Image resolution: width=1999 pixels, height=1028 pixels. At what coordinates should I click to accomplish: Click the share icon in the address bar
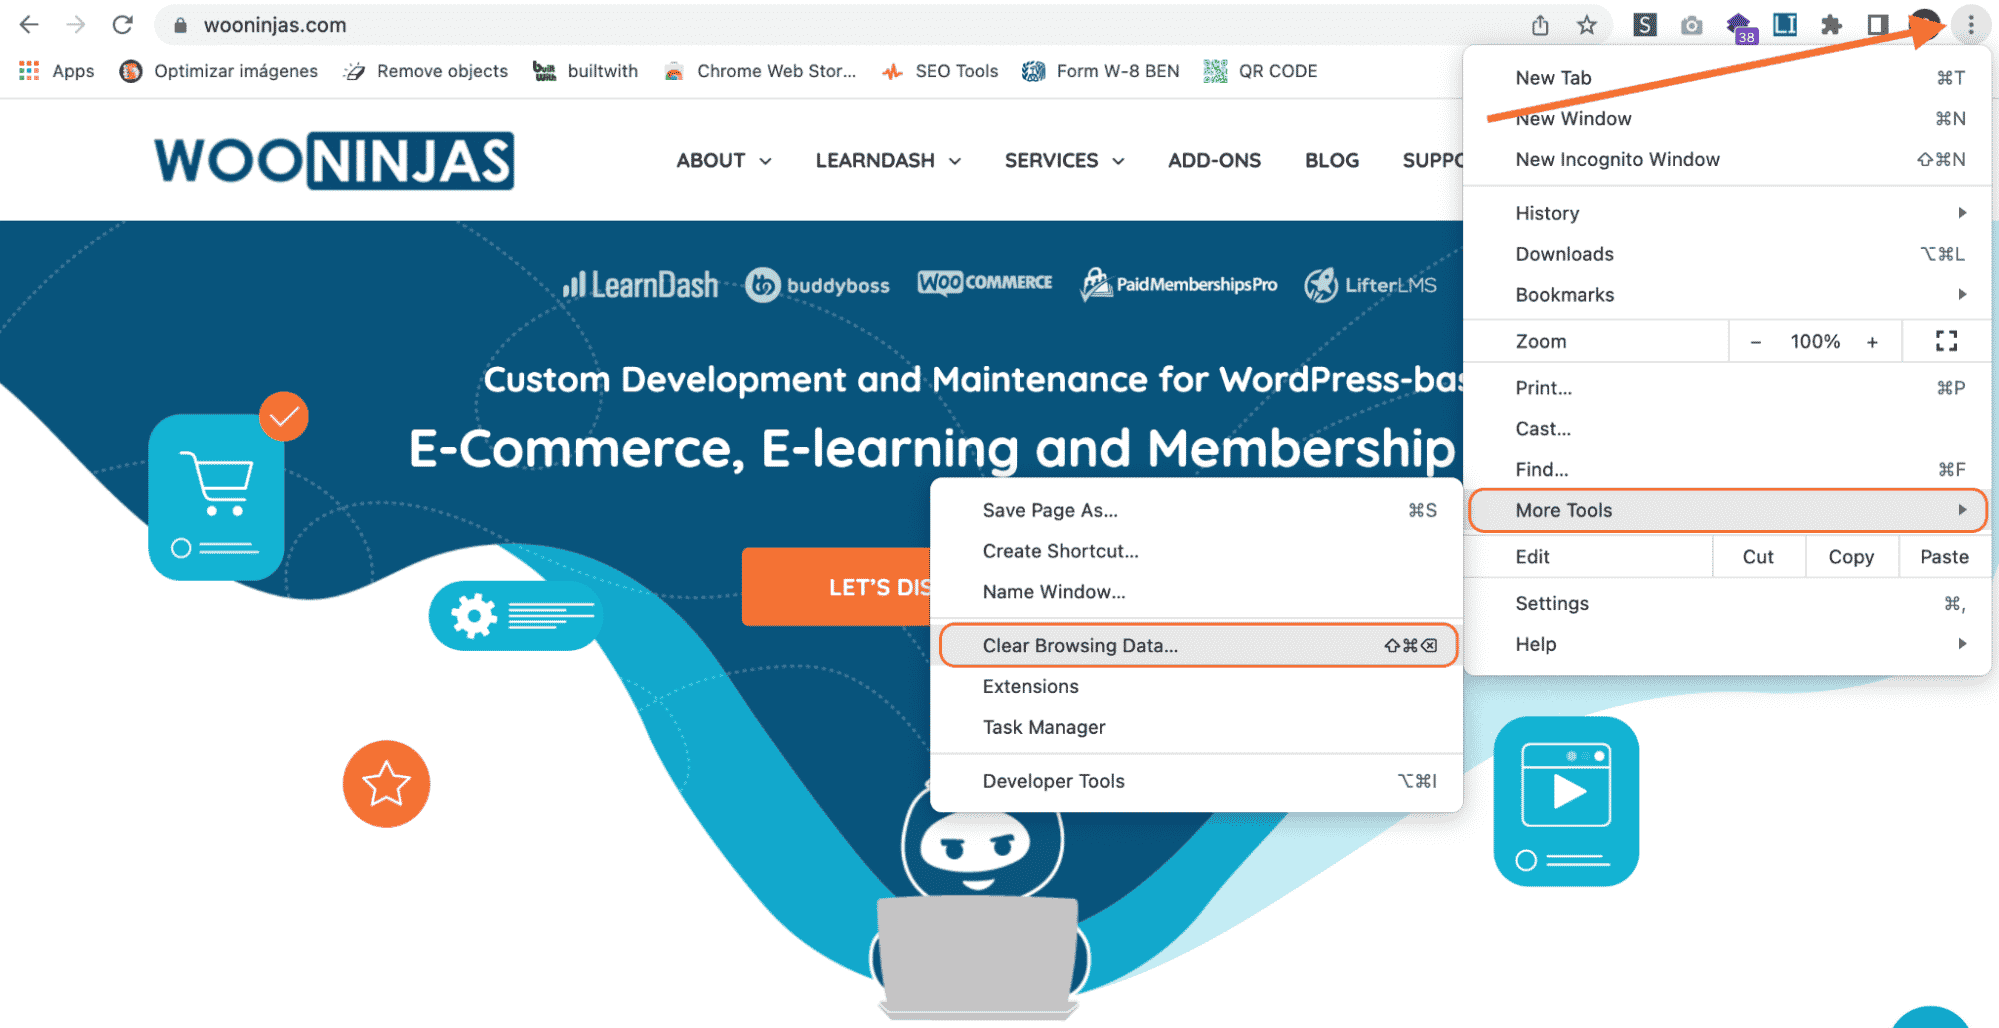tap(1540, 25)
